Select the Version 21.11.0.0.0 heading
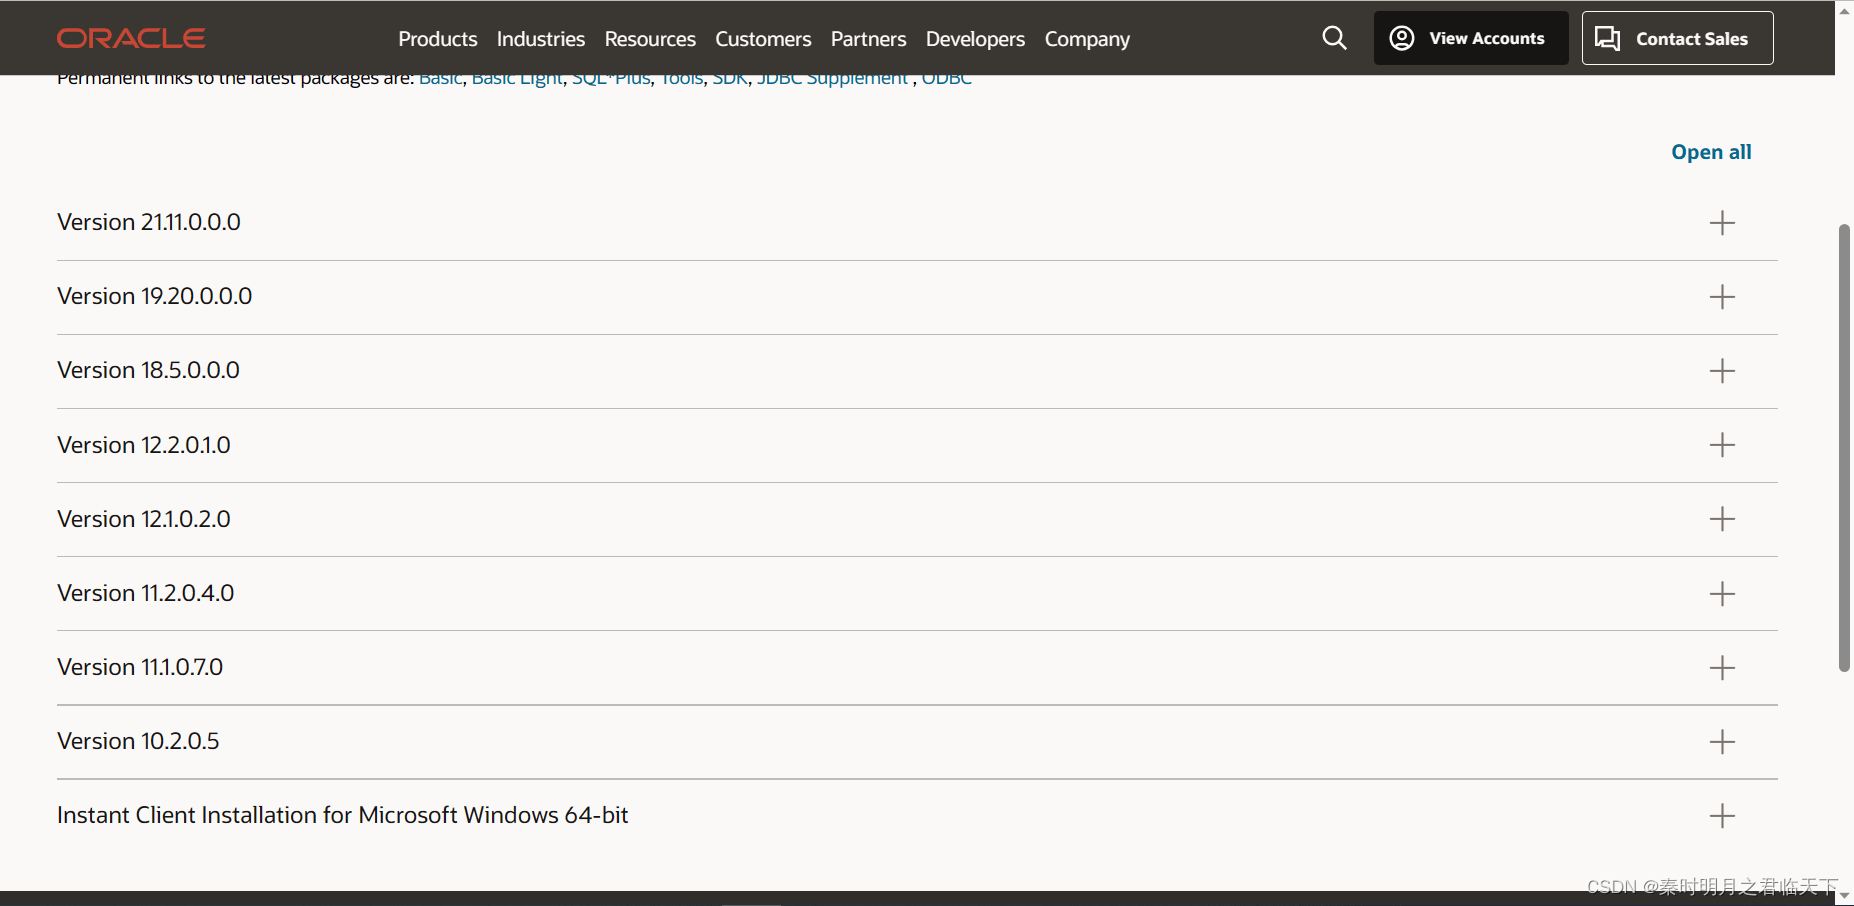The width and height of the screenshot is (1854, 906). (149, 222)
